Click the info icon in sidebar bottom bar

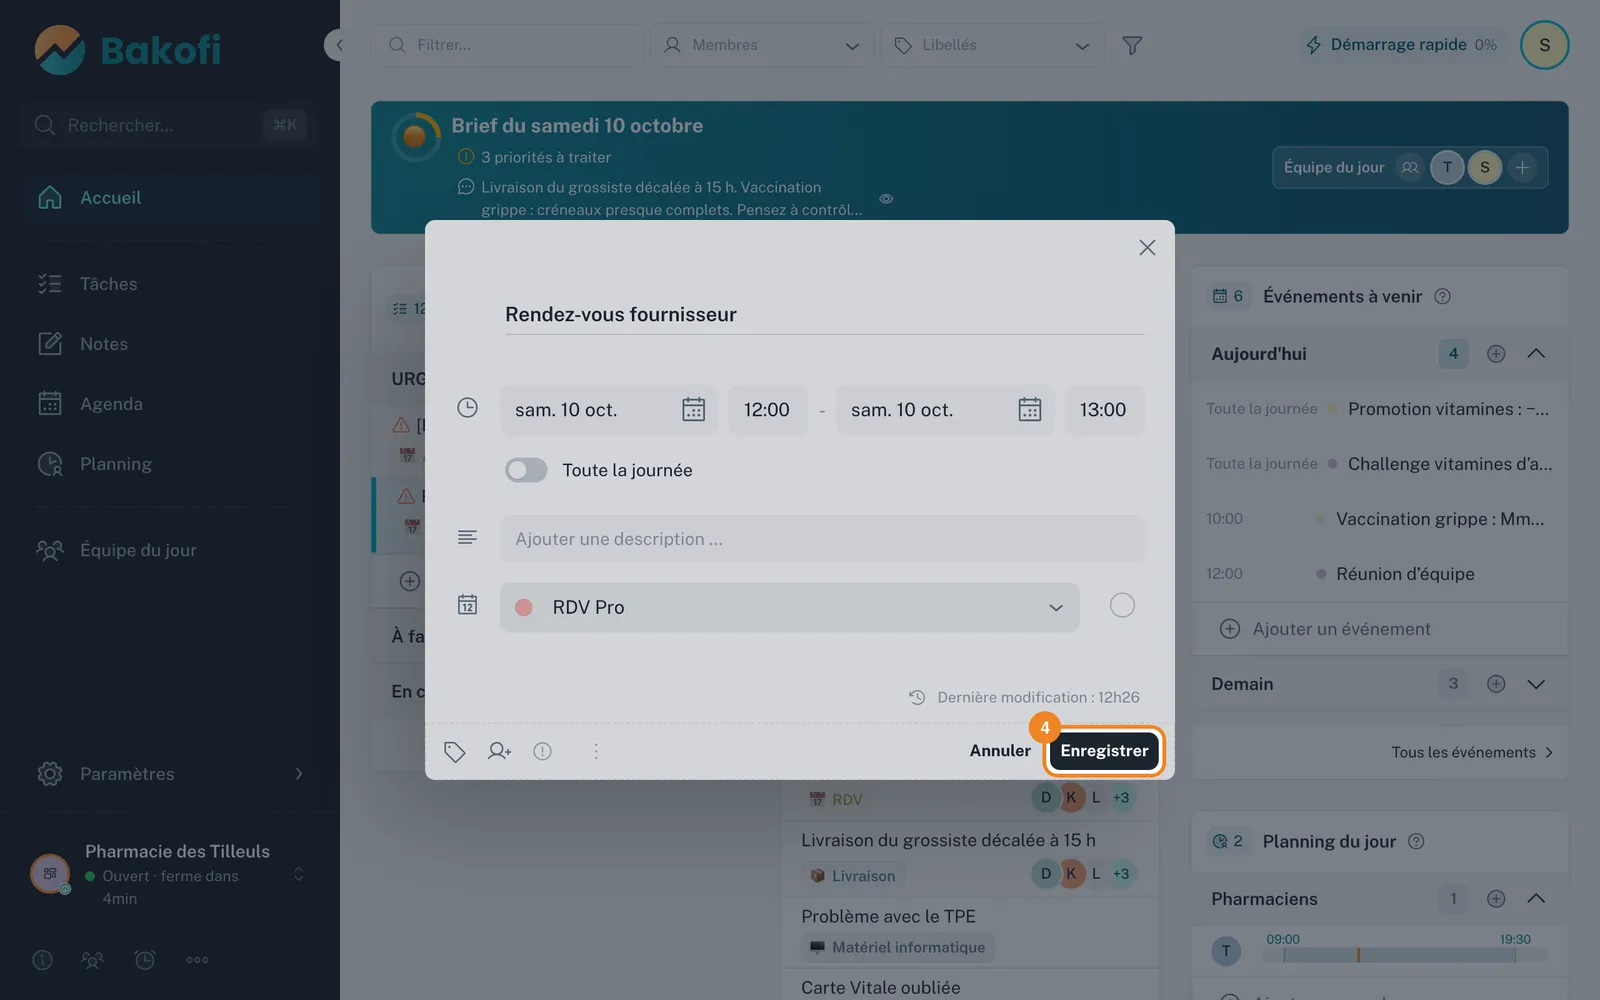pos(42,960)
